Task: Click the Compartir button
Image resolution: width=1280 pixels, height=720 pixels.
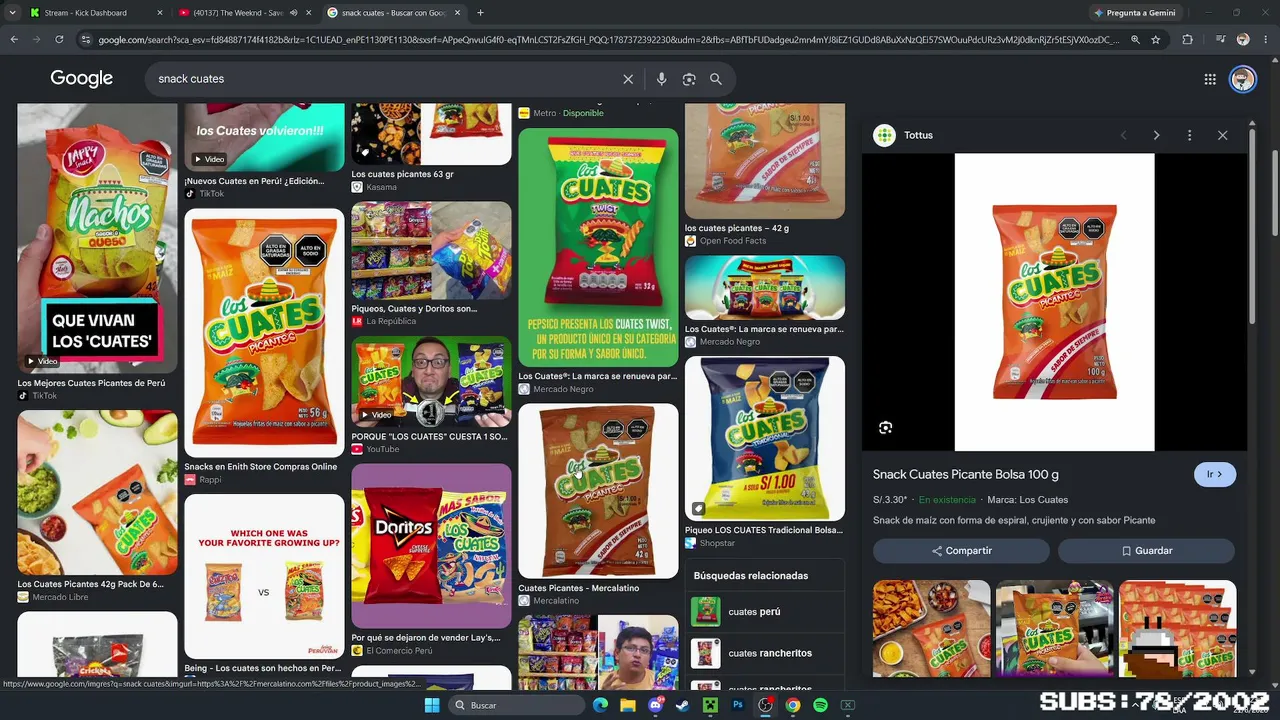Action: pyautogui.click(x=961, y=551)
